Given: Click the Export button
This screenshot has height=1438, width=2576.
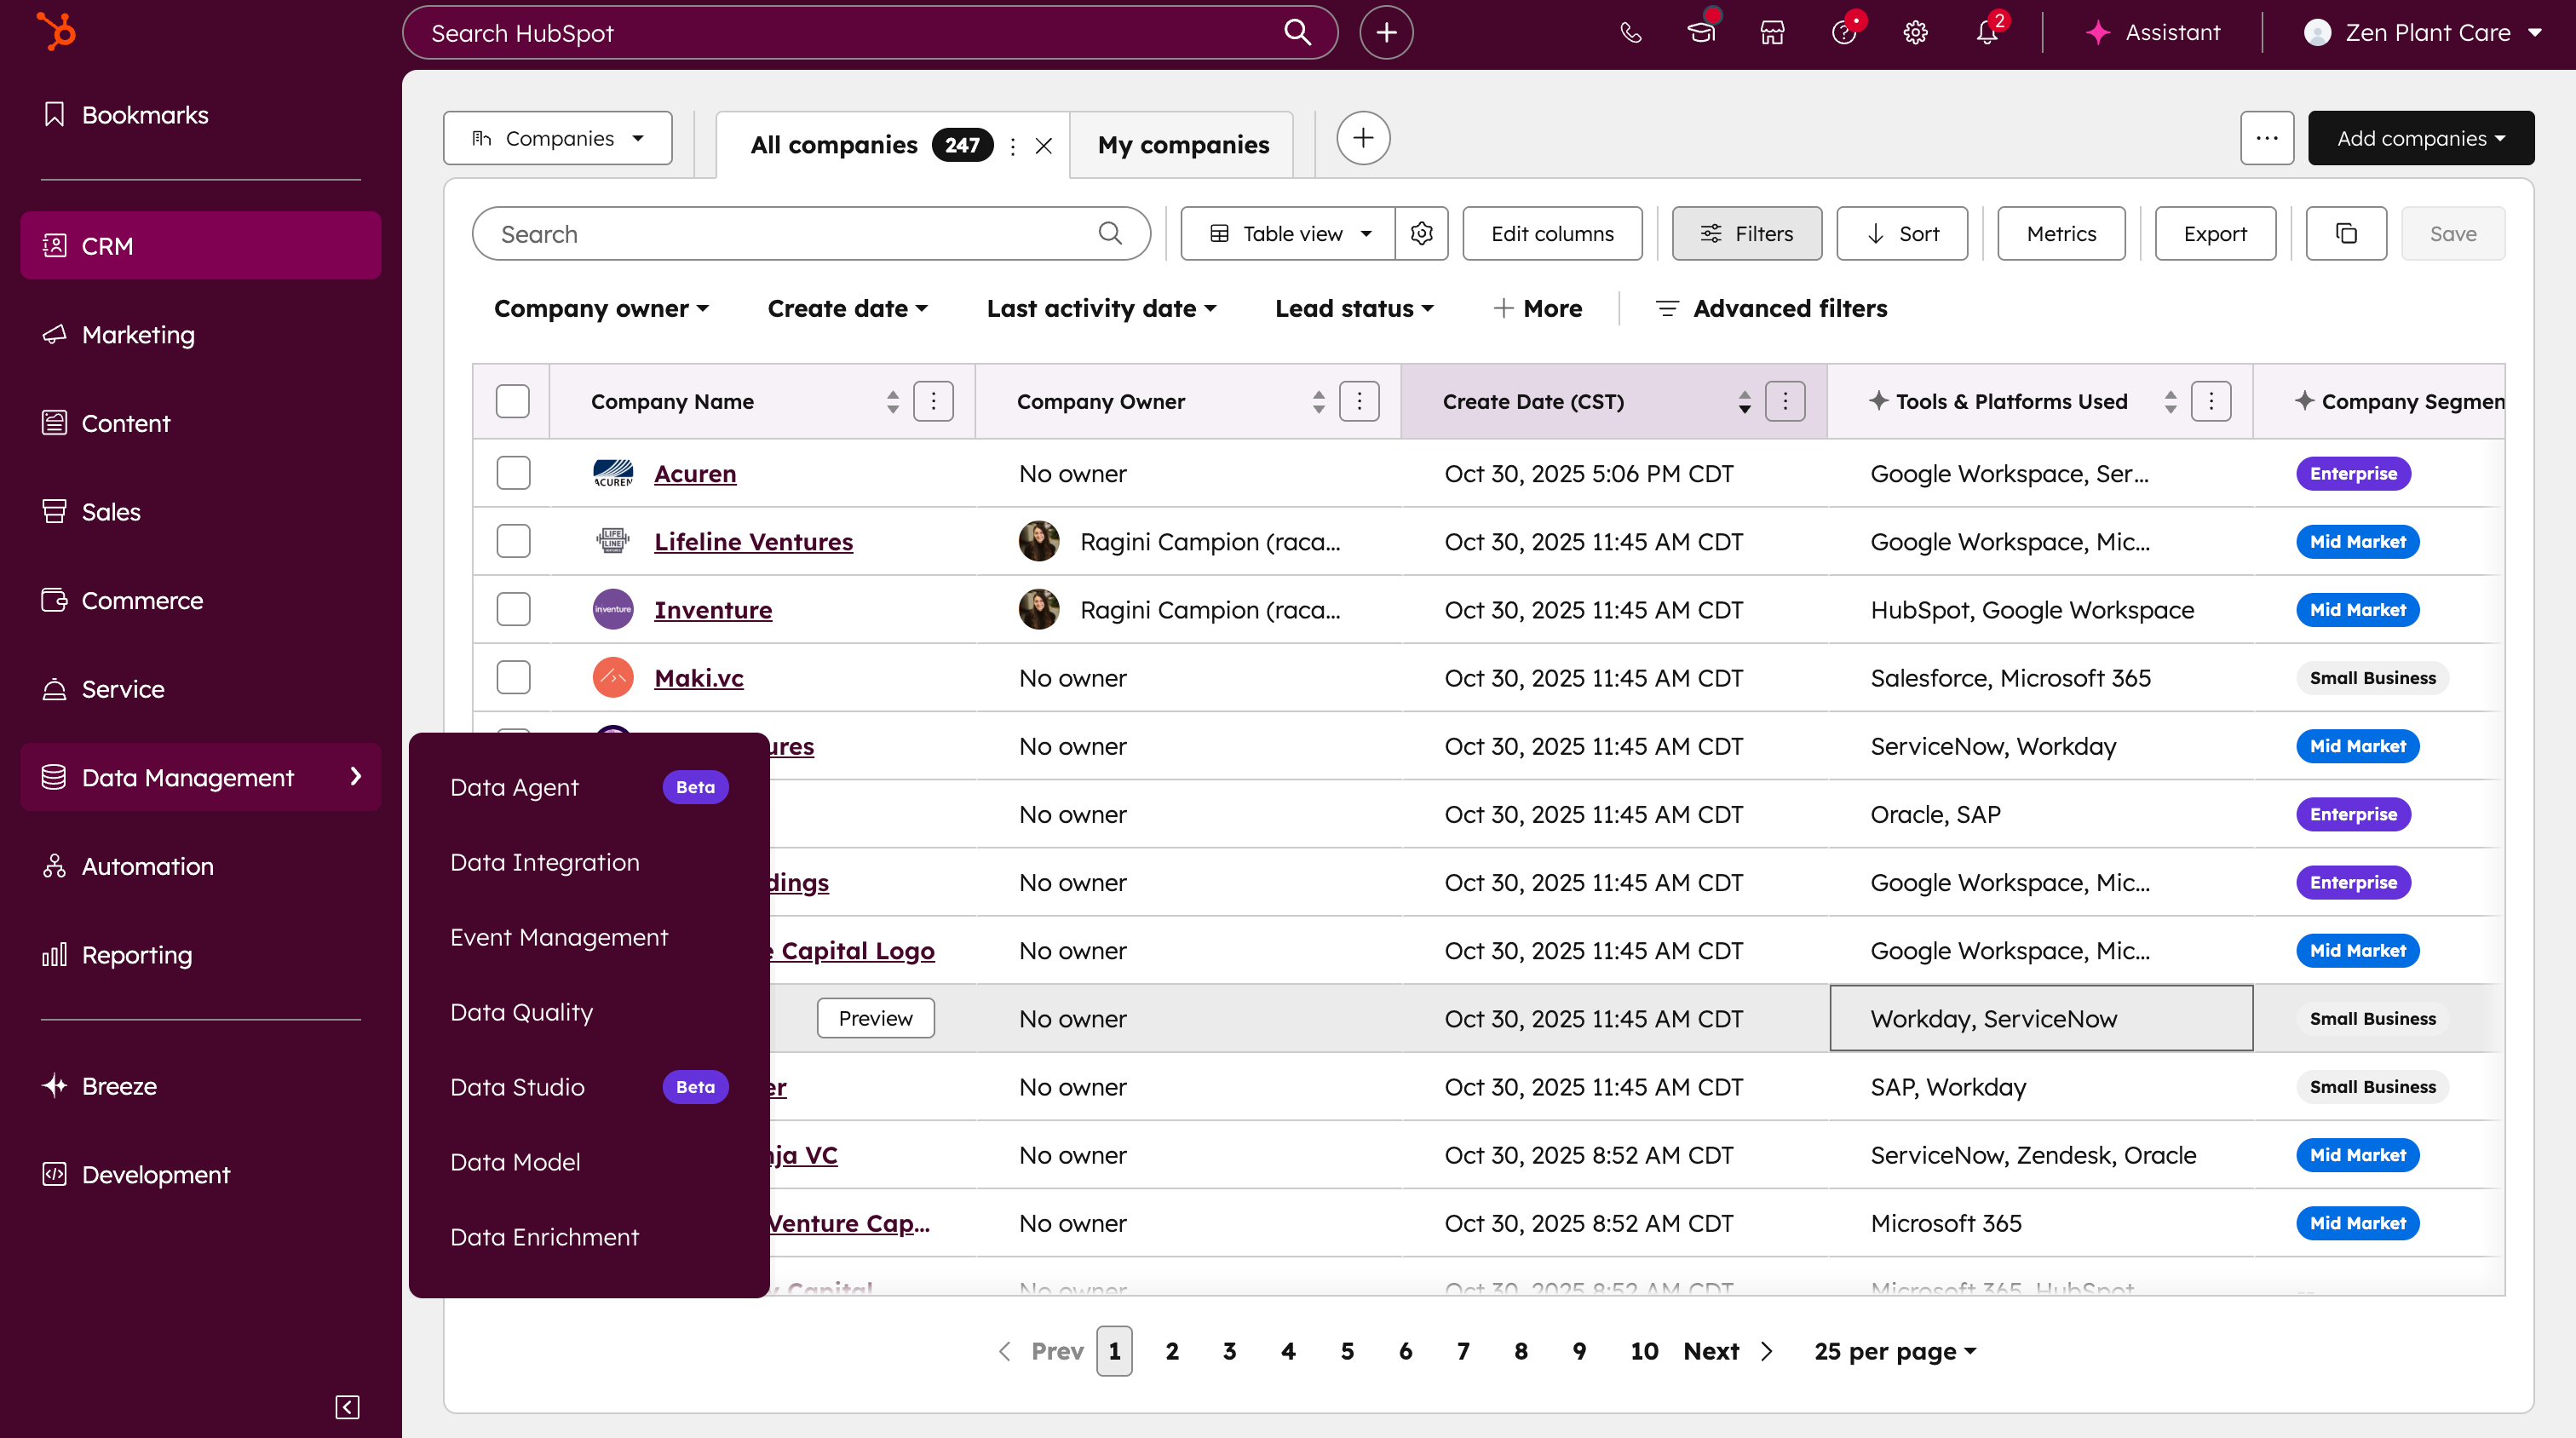Looking at the screenshot, I should tap(2215, 233).
